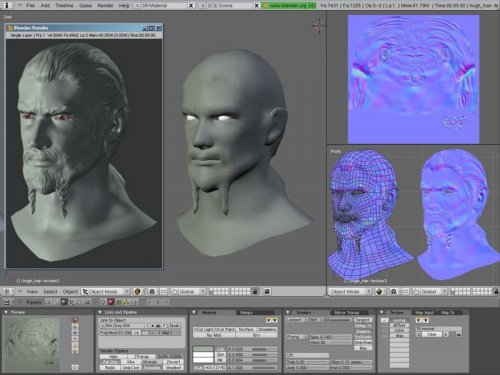
Task: Switch to the Map Input tab
Action: click(424, 312)
